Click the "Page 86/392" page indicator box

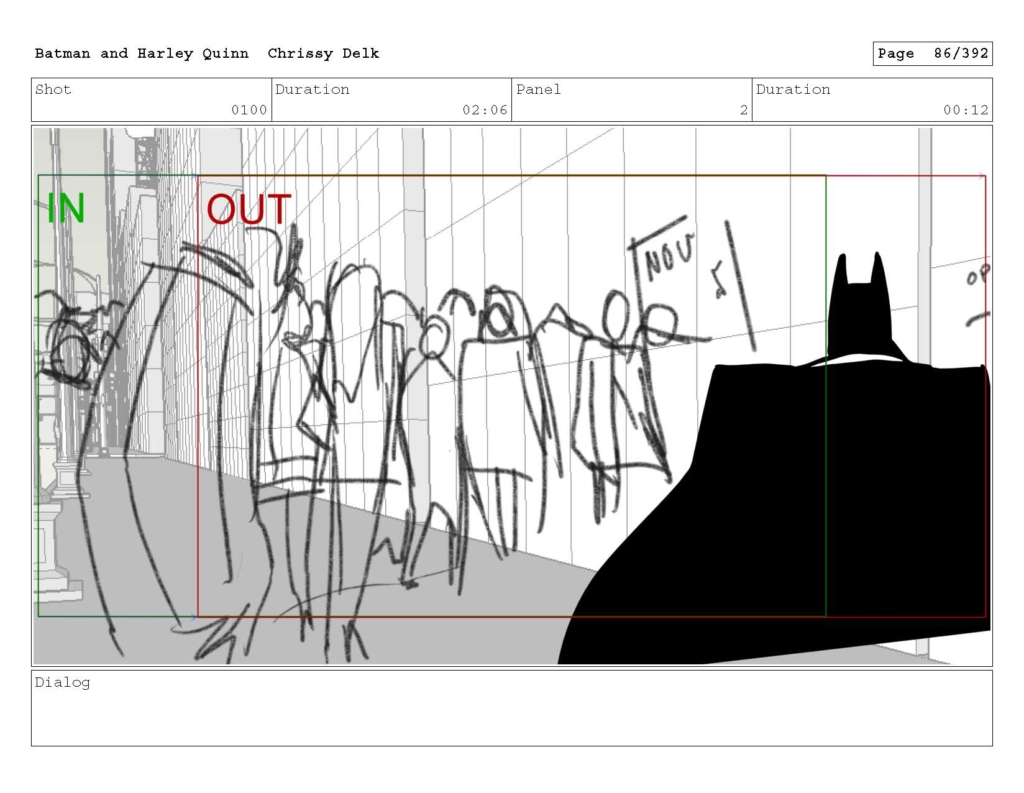click(x=932, y=54)
